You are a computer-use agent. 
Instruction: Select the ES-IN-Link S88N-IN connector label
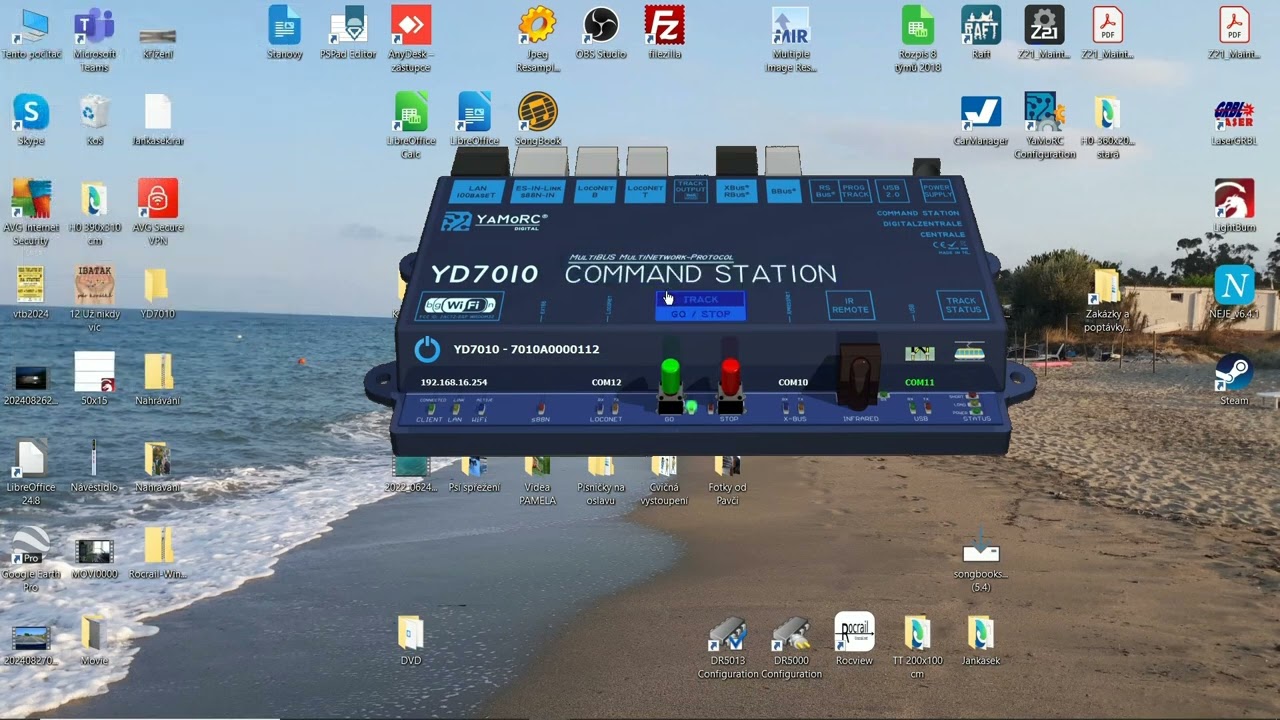538,192
